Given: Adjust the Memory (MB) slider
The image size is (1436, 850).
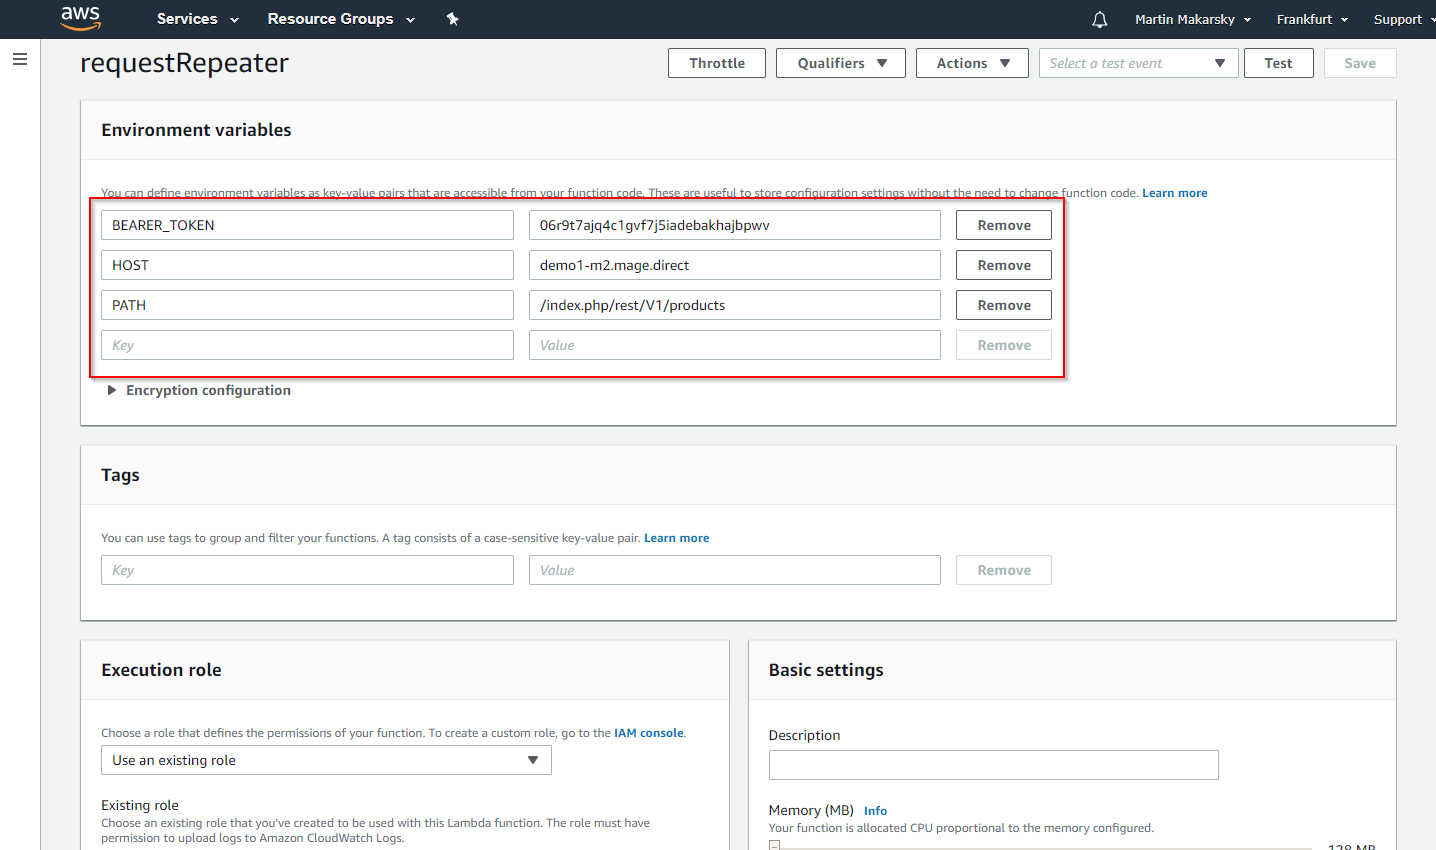Looking at the screenshot, I should (x=775, y=845).
